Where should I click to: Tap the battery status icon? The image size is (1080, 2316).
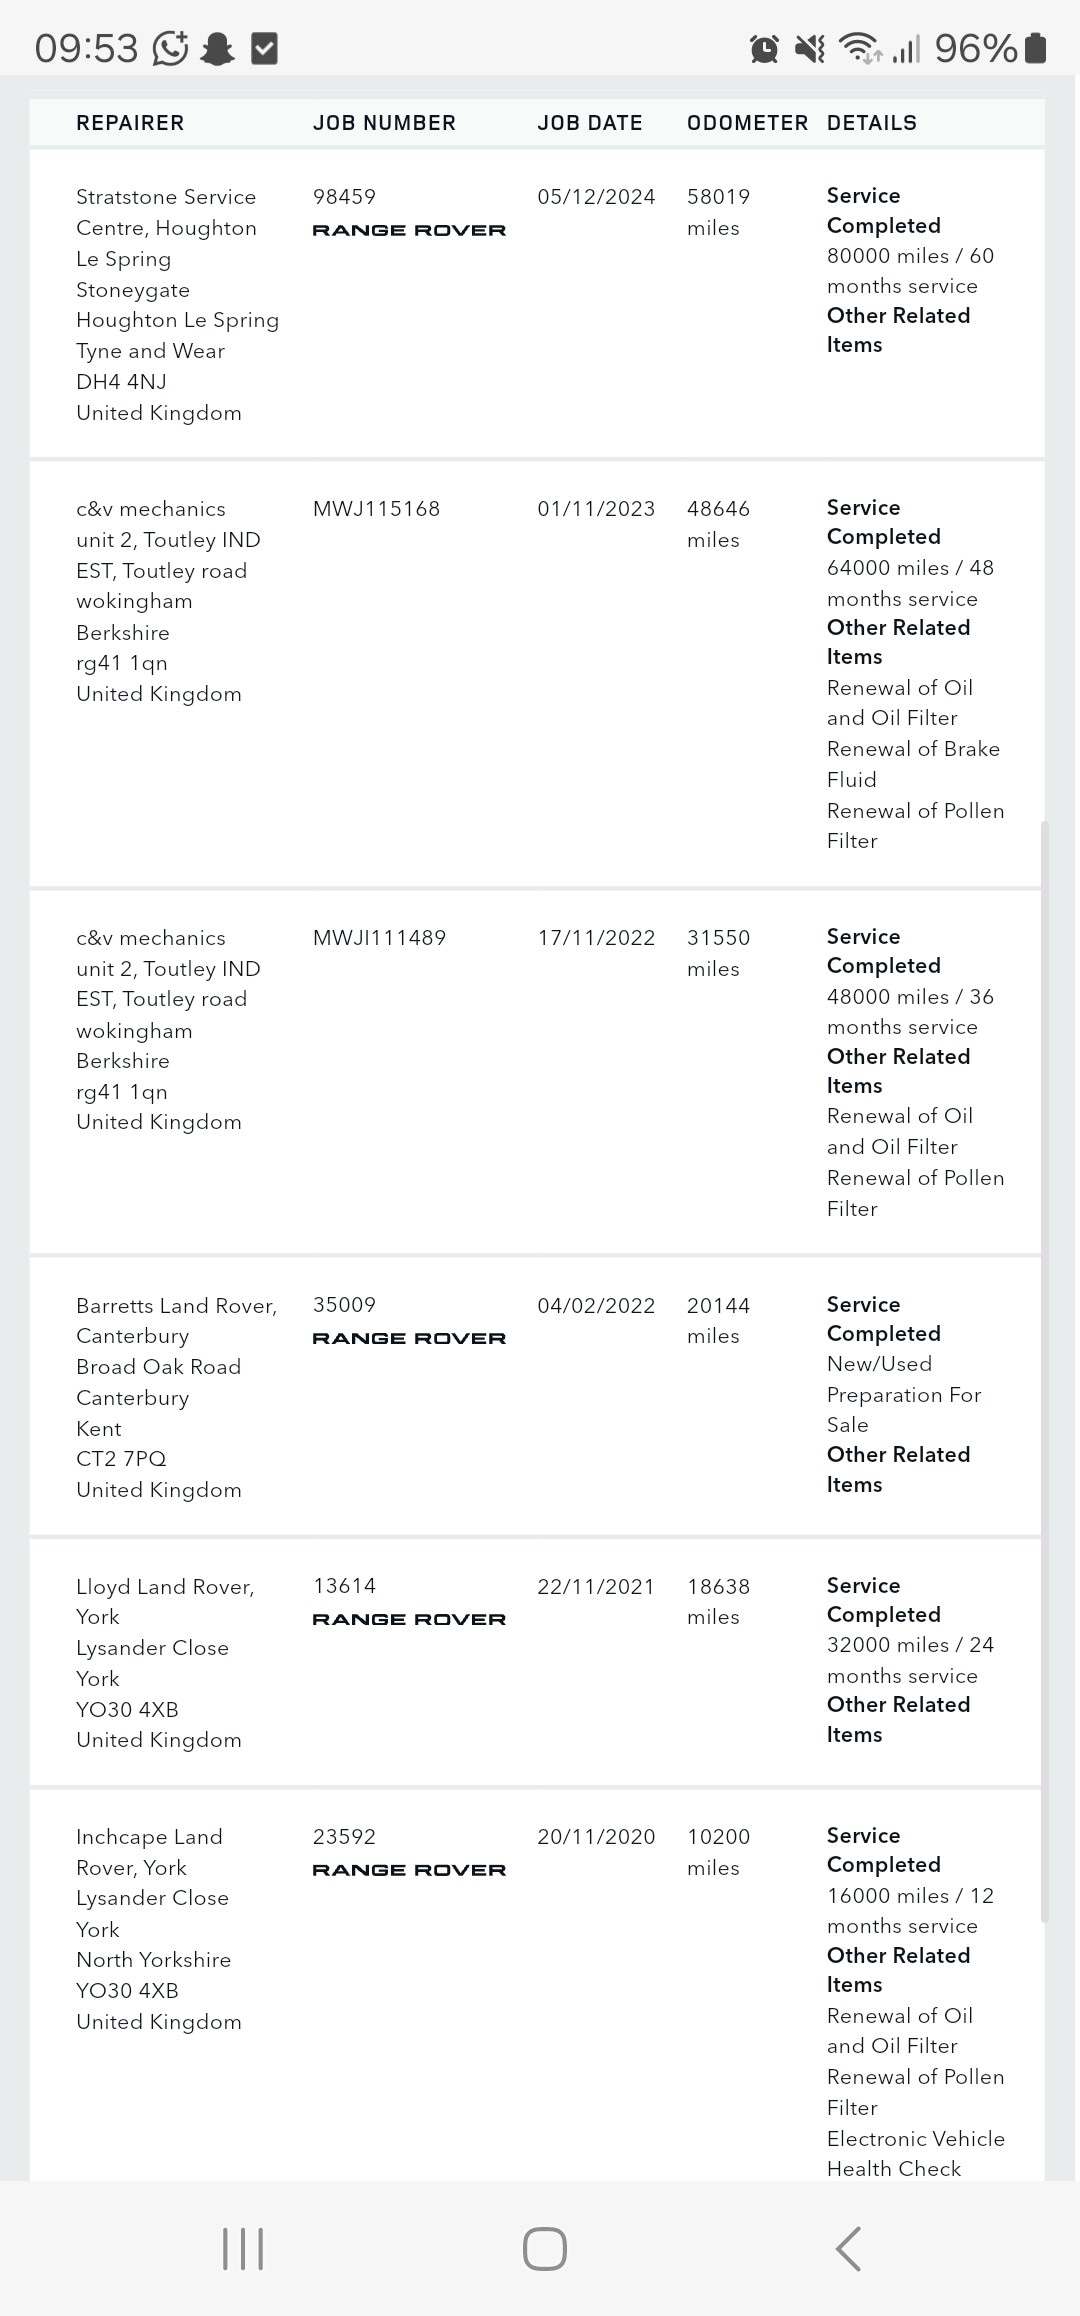[x=1036, y=48]
